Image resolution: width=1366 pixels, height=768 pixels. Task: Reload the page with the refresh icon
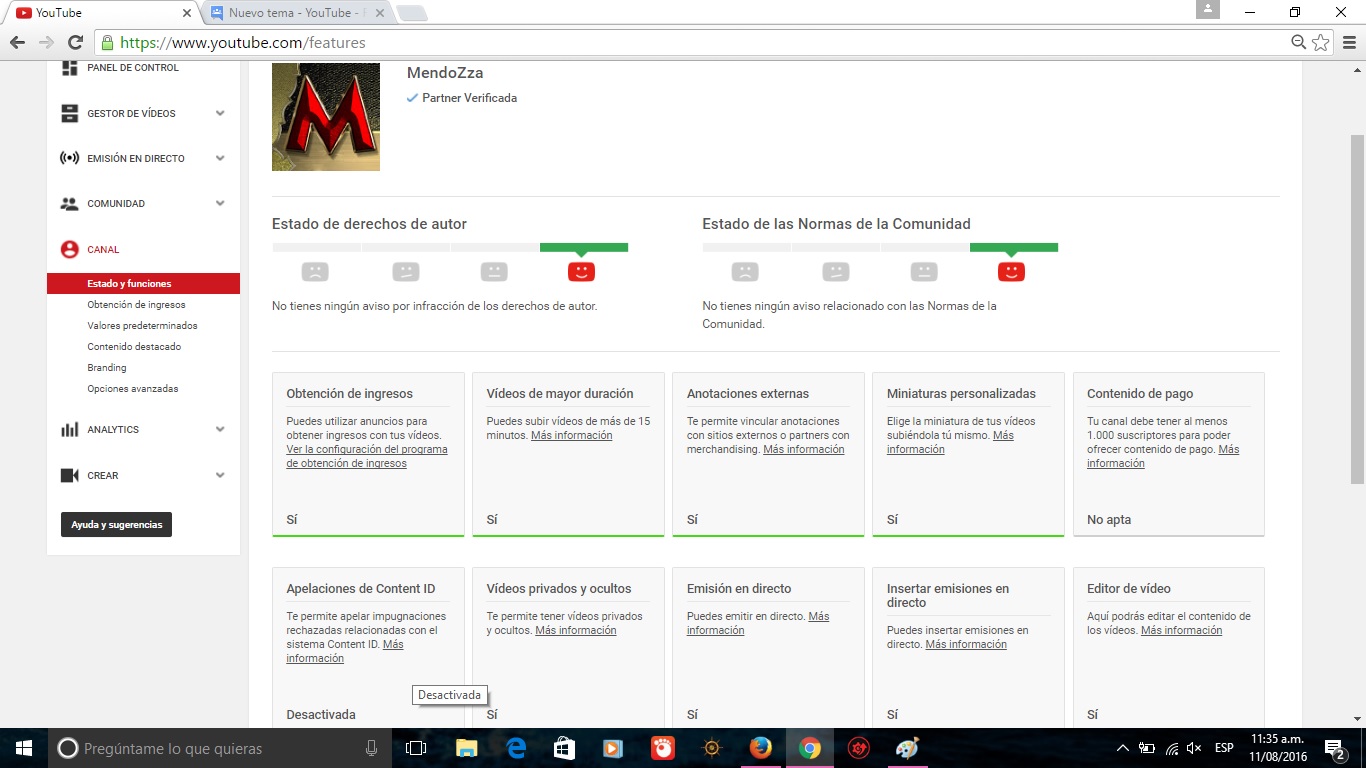click(x=75, y=42)
